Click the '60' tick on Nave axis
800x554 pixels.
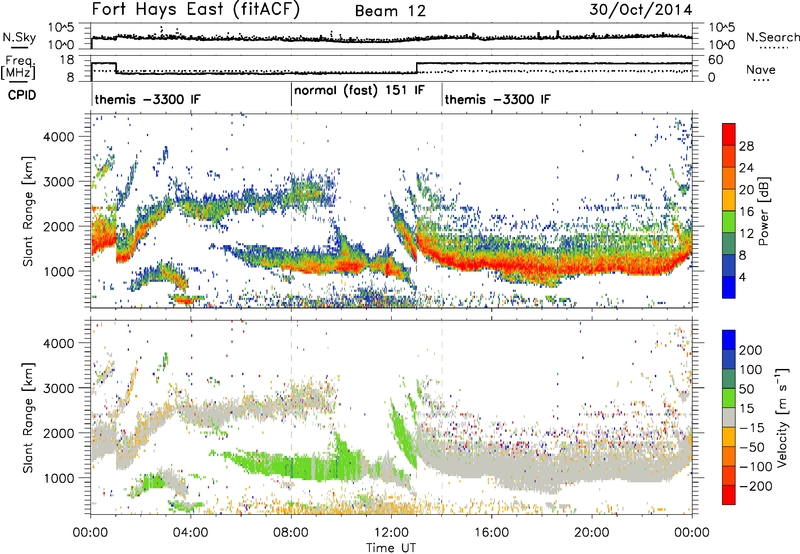pyautogui.click(x=716, y=60)
